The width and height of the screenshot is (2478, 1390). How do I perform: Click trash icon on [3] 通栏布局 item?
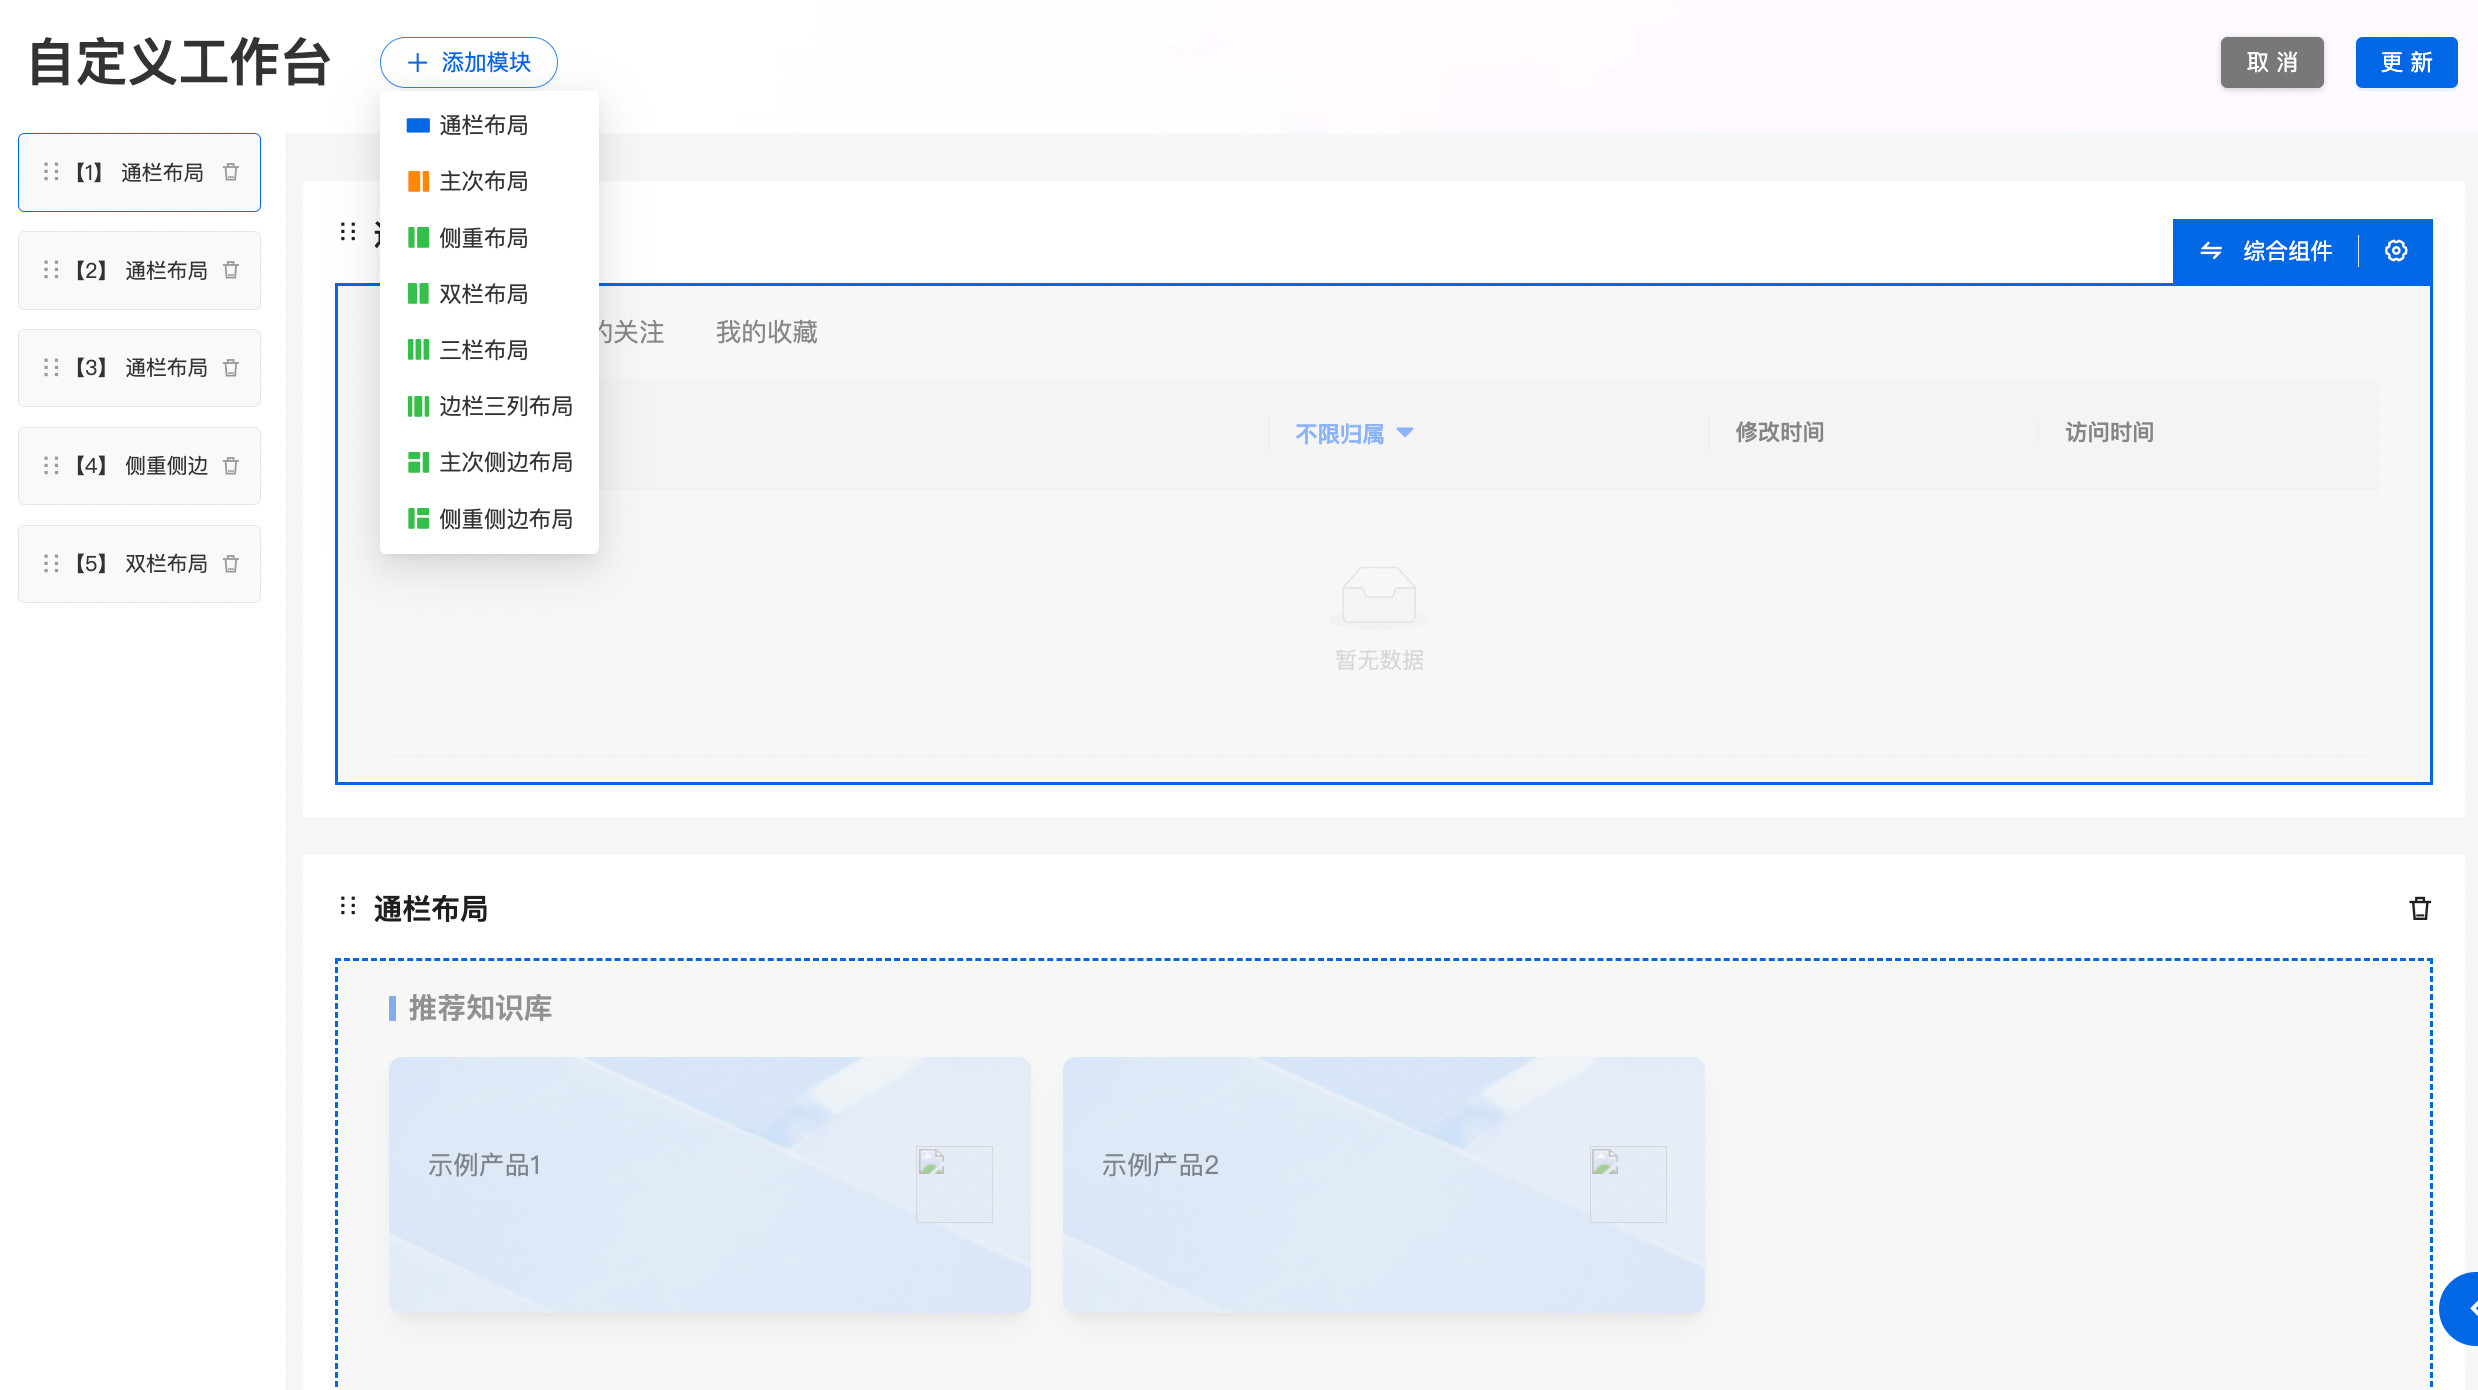[x=231, y=368]
